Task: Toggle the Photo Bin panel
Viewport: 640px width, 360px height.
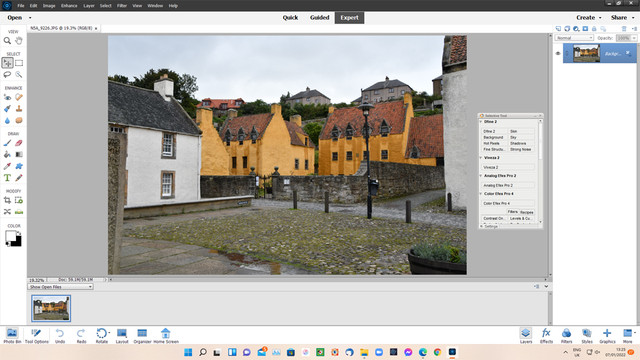Action: (x=12, y=336)
